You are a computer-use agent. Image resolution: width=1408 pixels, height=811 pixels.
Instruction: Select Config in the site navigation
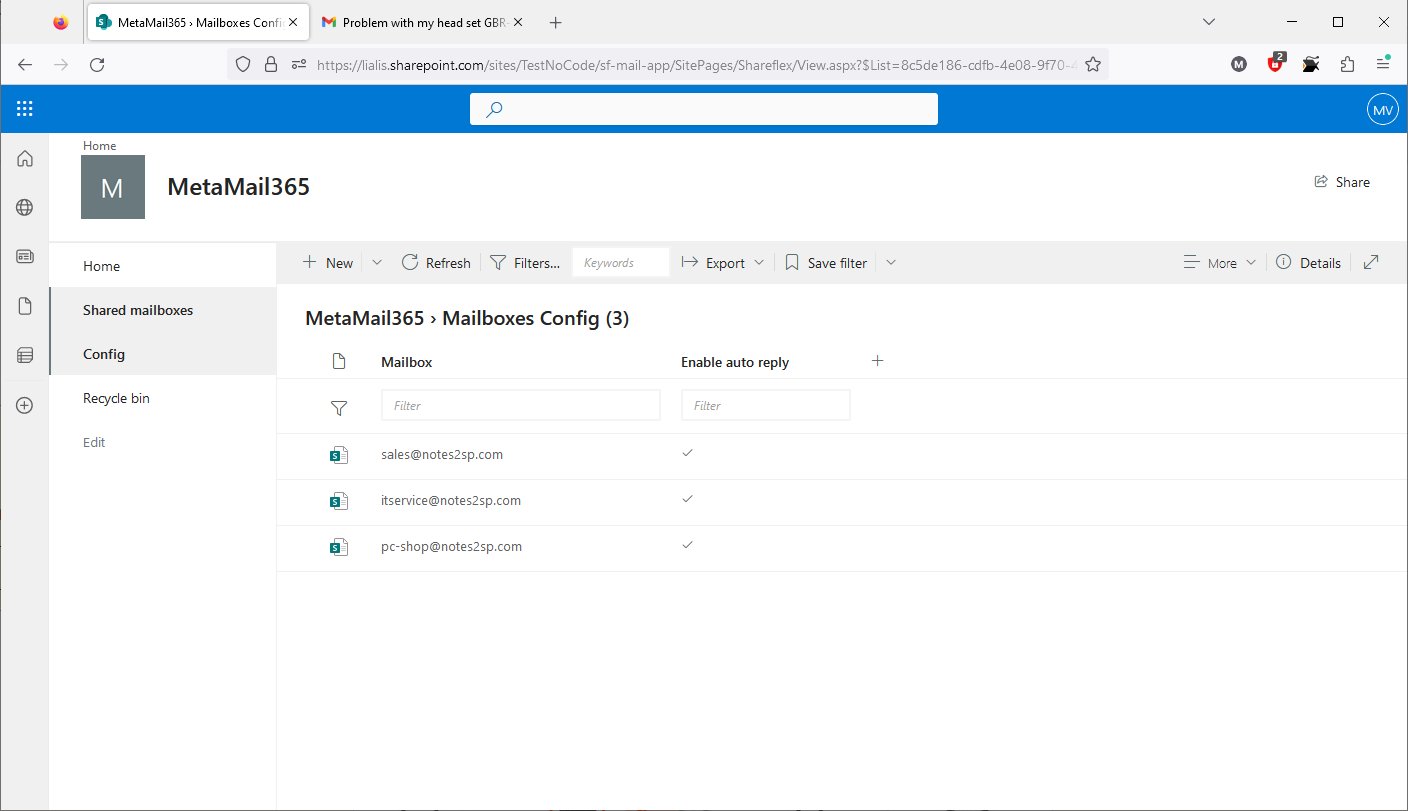click(x=104, y=354)
